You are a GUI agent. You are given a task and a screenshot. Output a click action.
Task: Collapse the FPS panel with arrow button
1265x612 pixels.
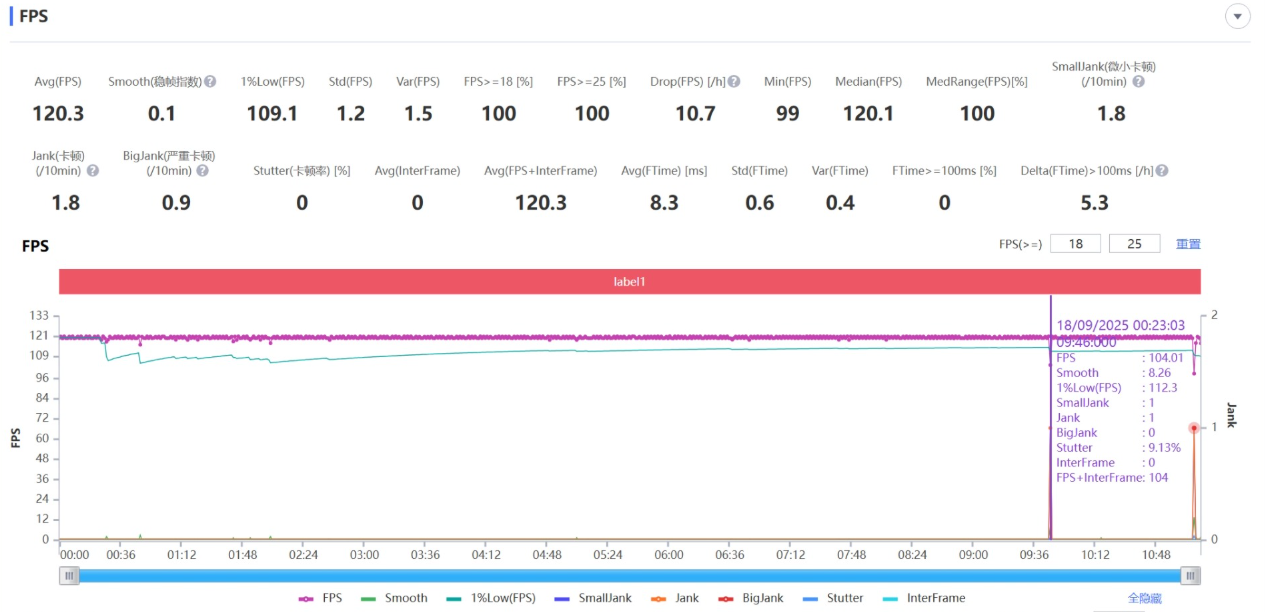[x=1238, y=17]
